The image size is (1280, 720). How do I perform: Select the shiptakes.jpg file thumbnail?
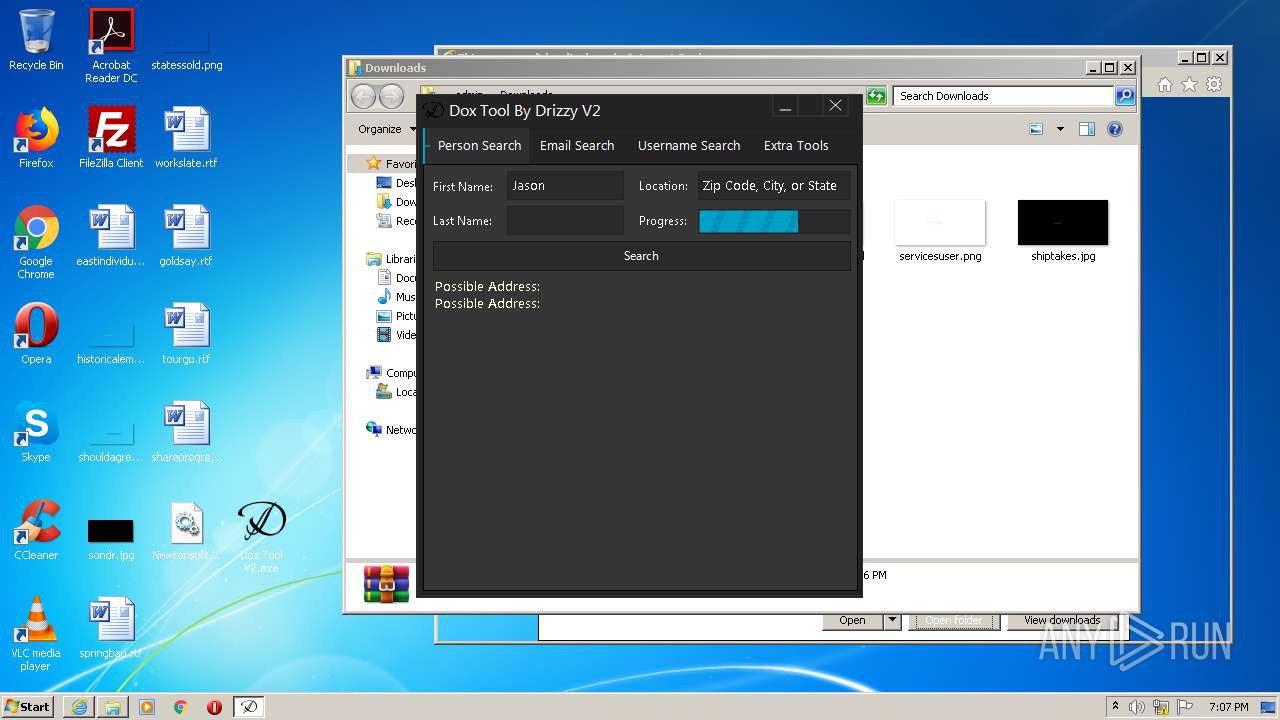1063,231
